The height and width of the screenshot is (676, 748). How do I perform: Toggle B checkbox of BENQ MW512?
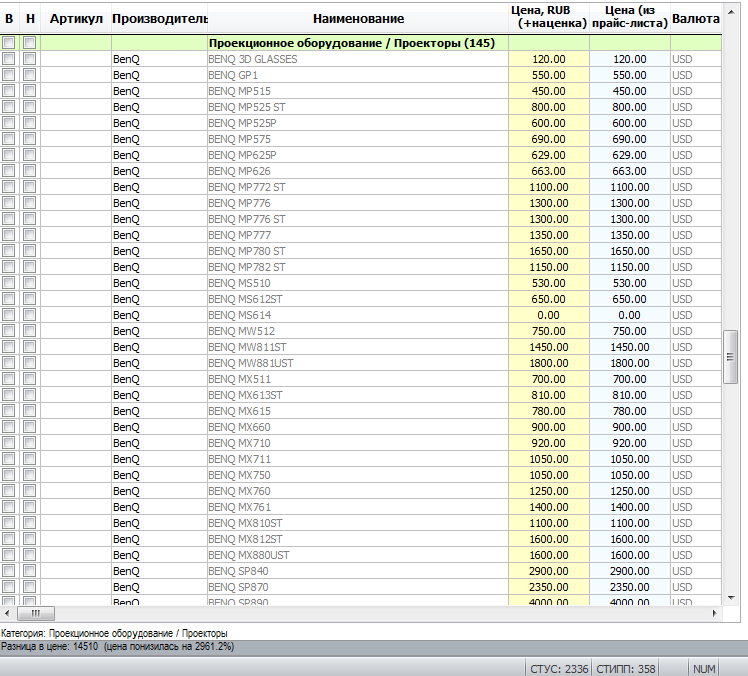pos(9,331)
